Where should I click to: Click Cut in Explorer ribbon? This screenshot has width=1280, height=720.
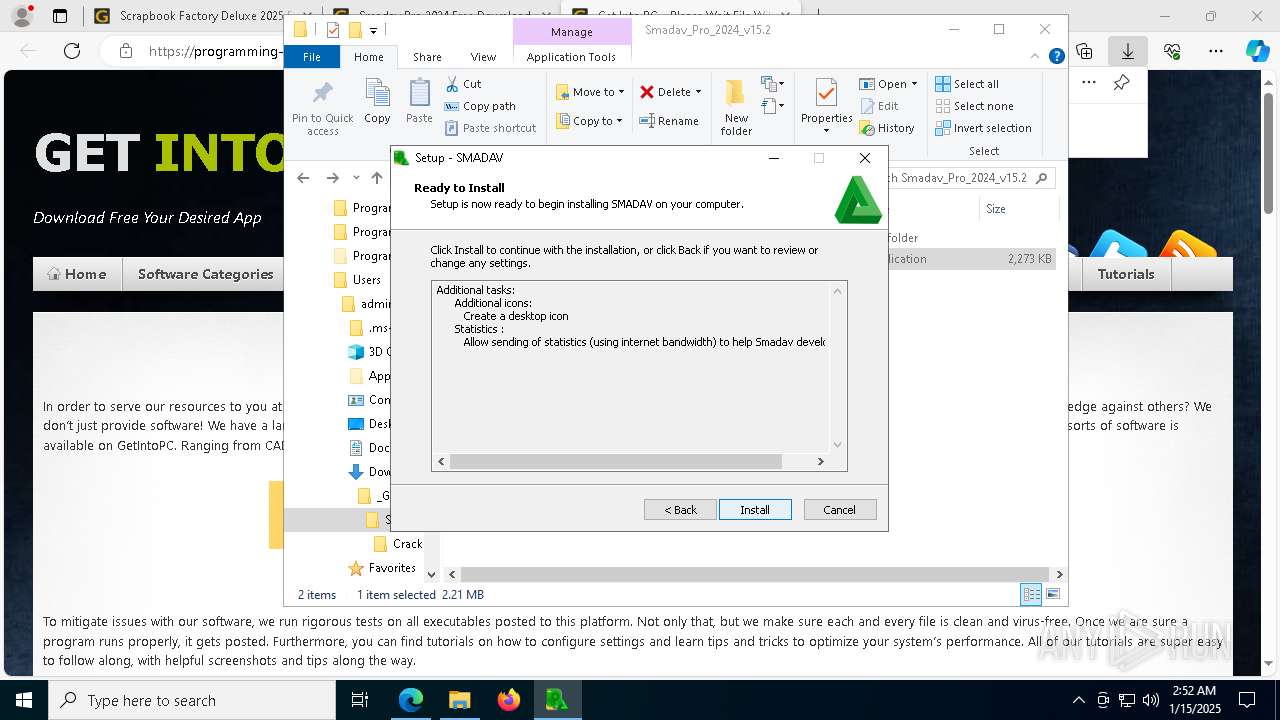coord(463,84)
